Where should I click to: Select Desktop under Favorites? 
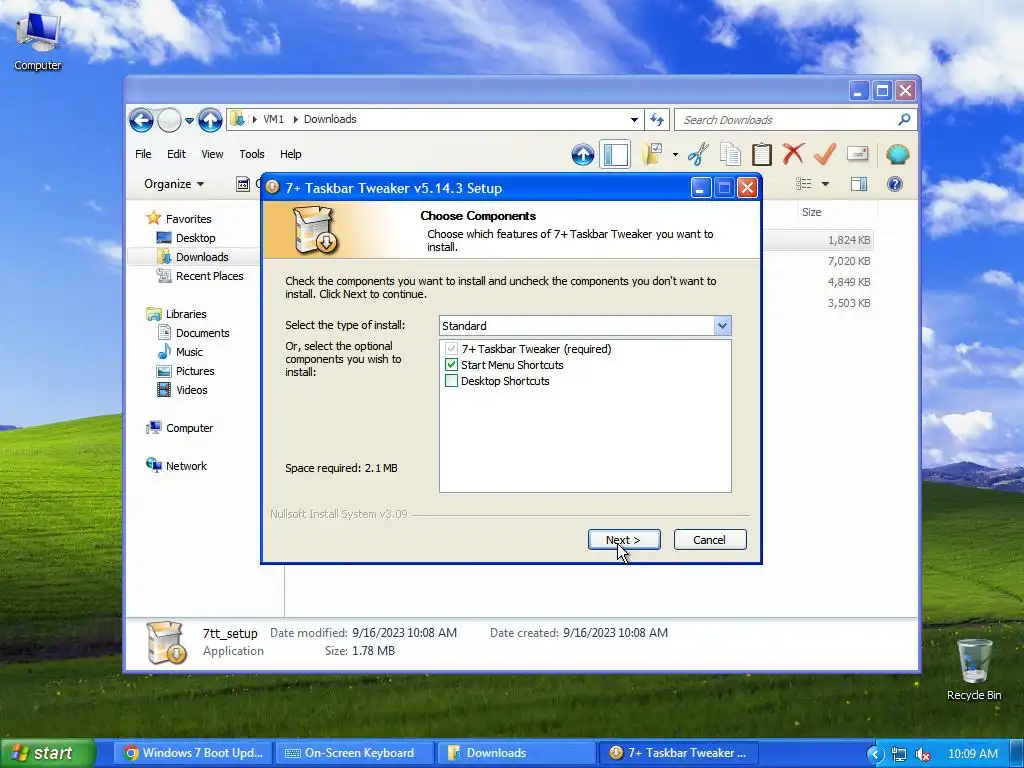pos(195,238)
